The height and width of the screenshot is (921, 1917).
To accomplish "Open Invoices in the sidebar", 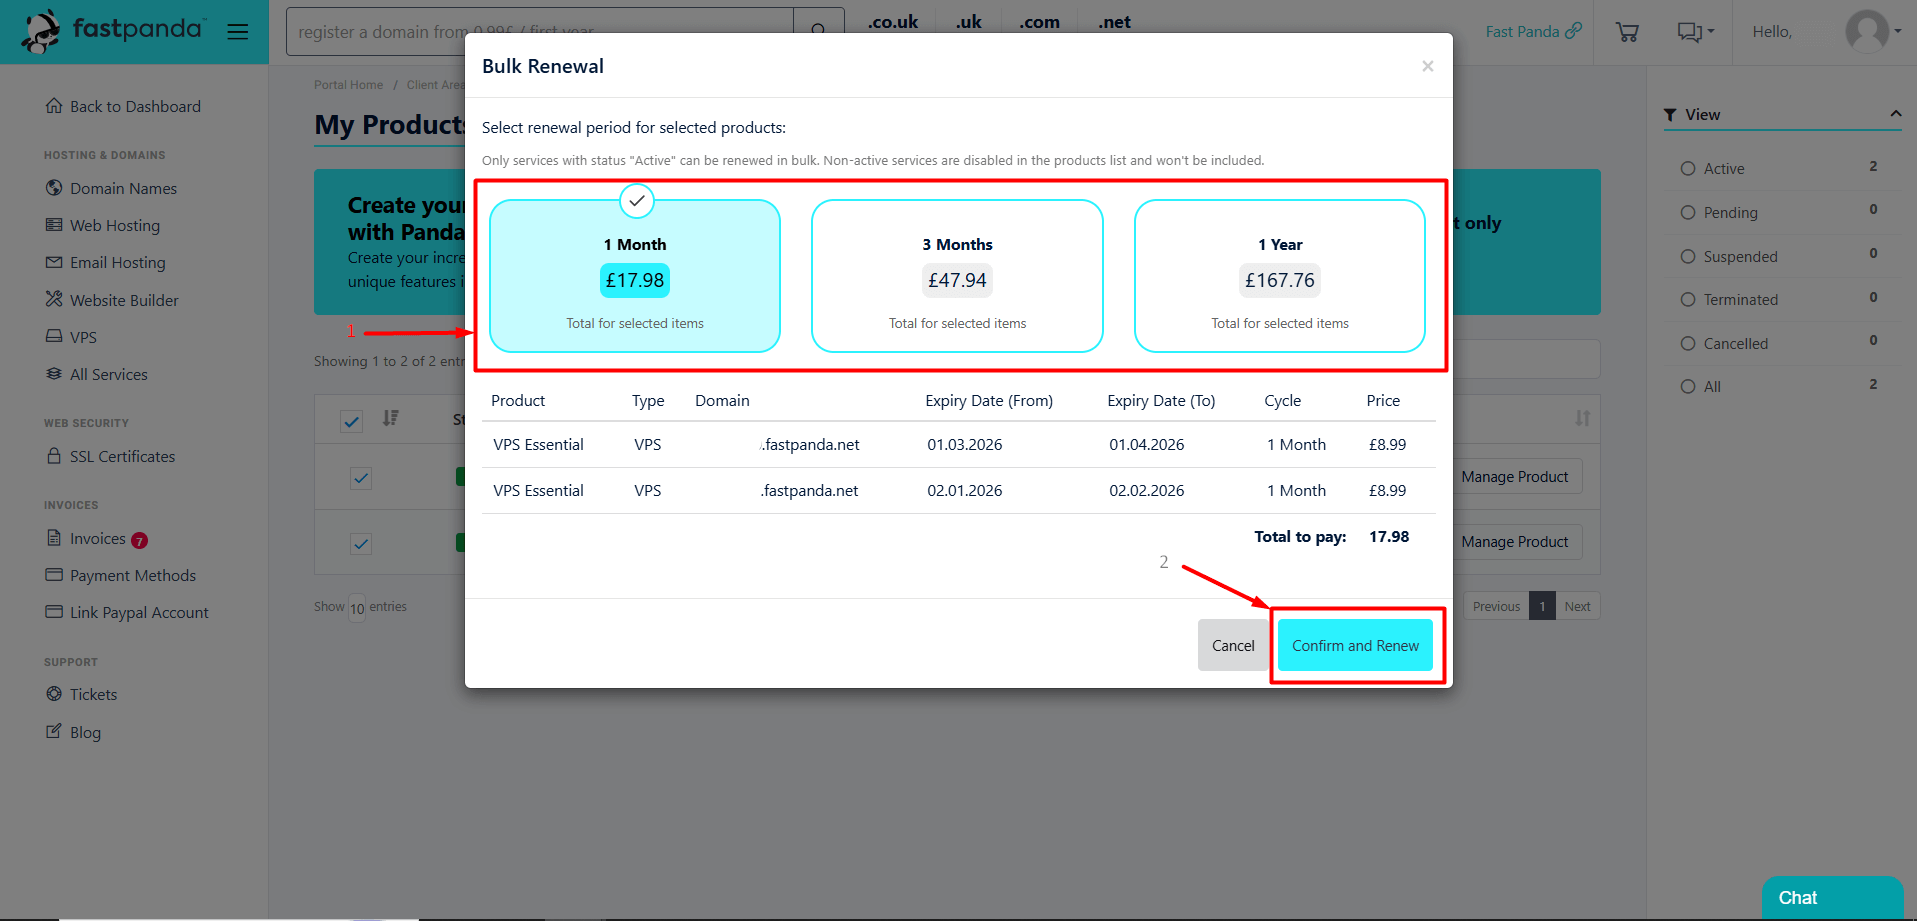I will pos(97,539).
